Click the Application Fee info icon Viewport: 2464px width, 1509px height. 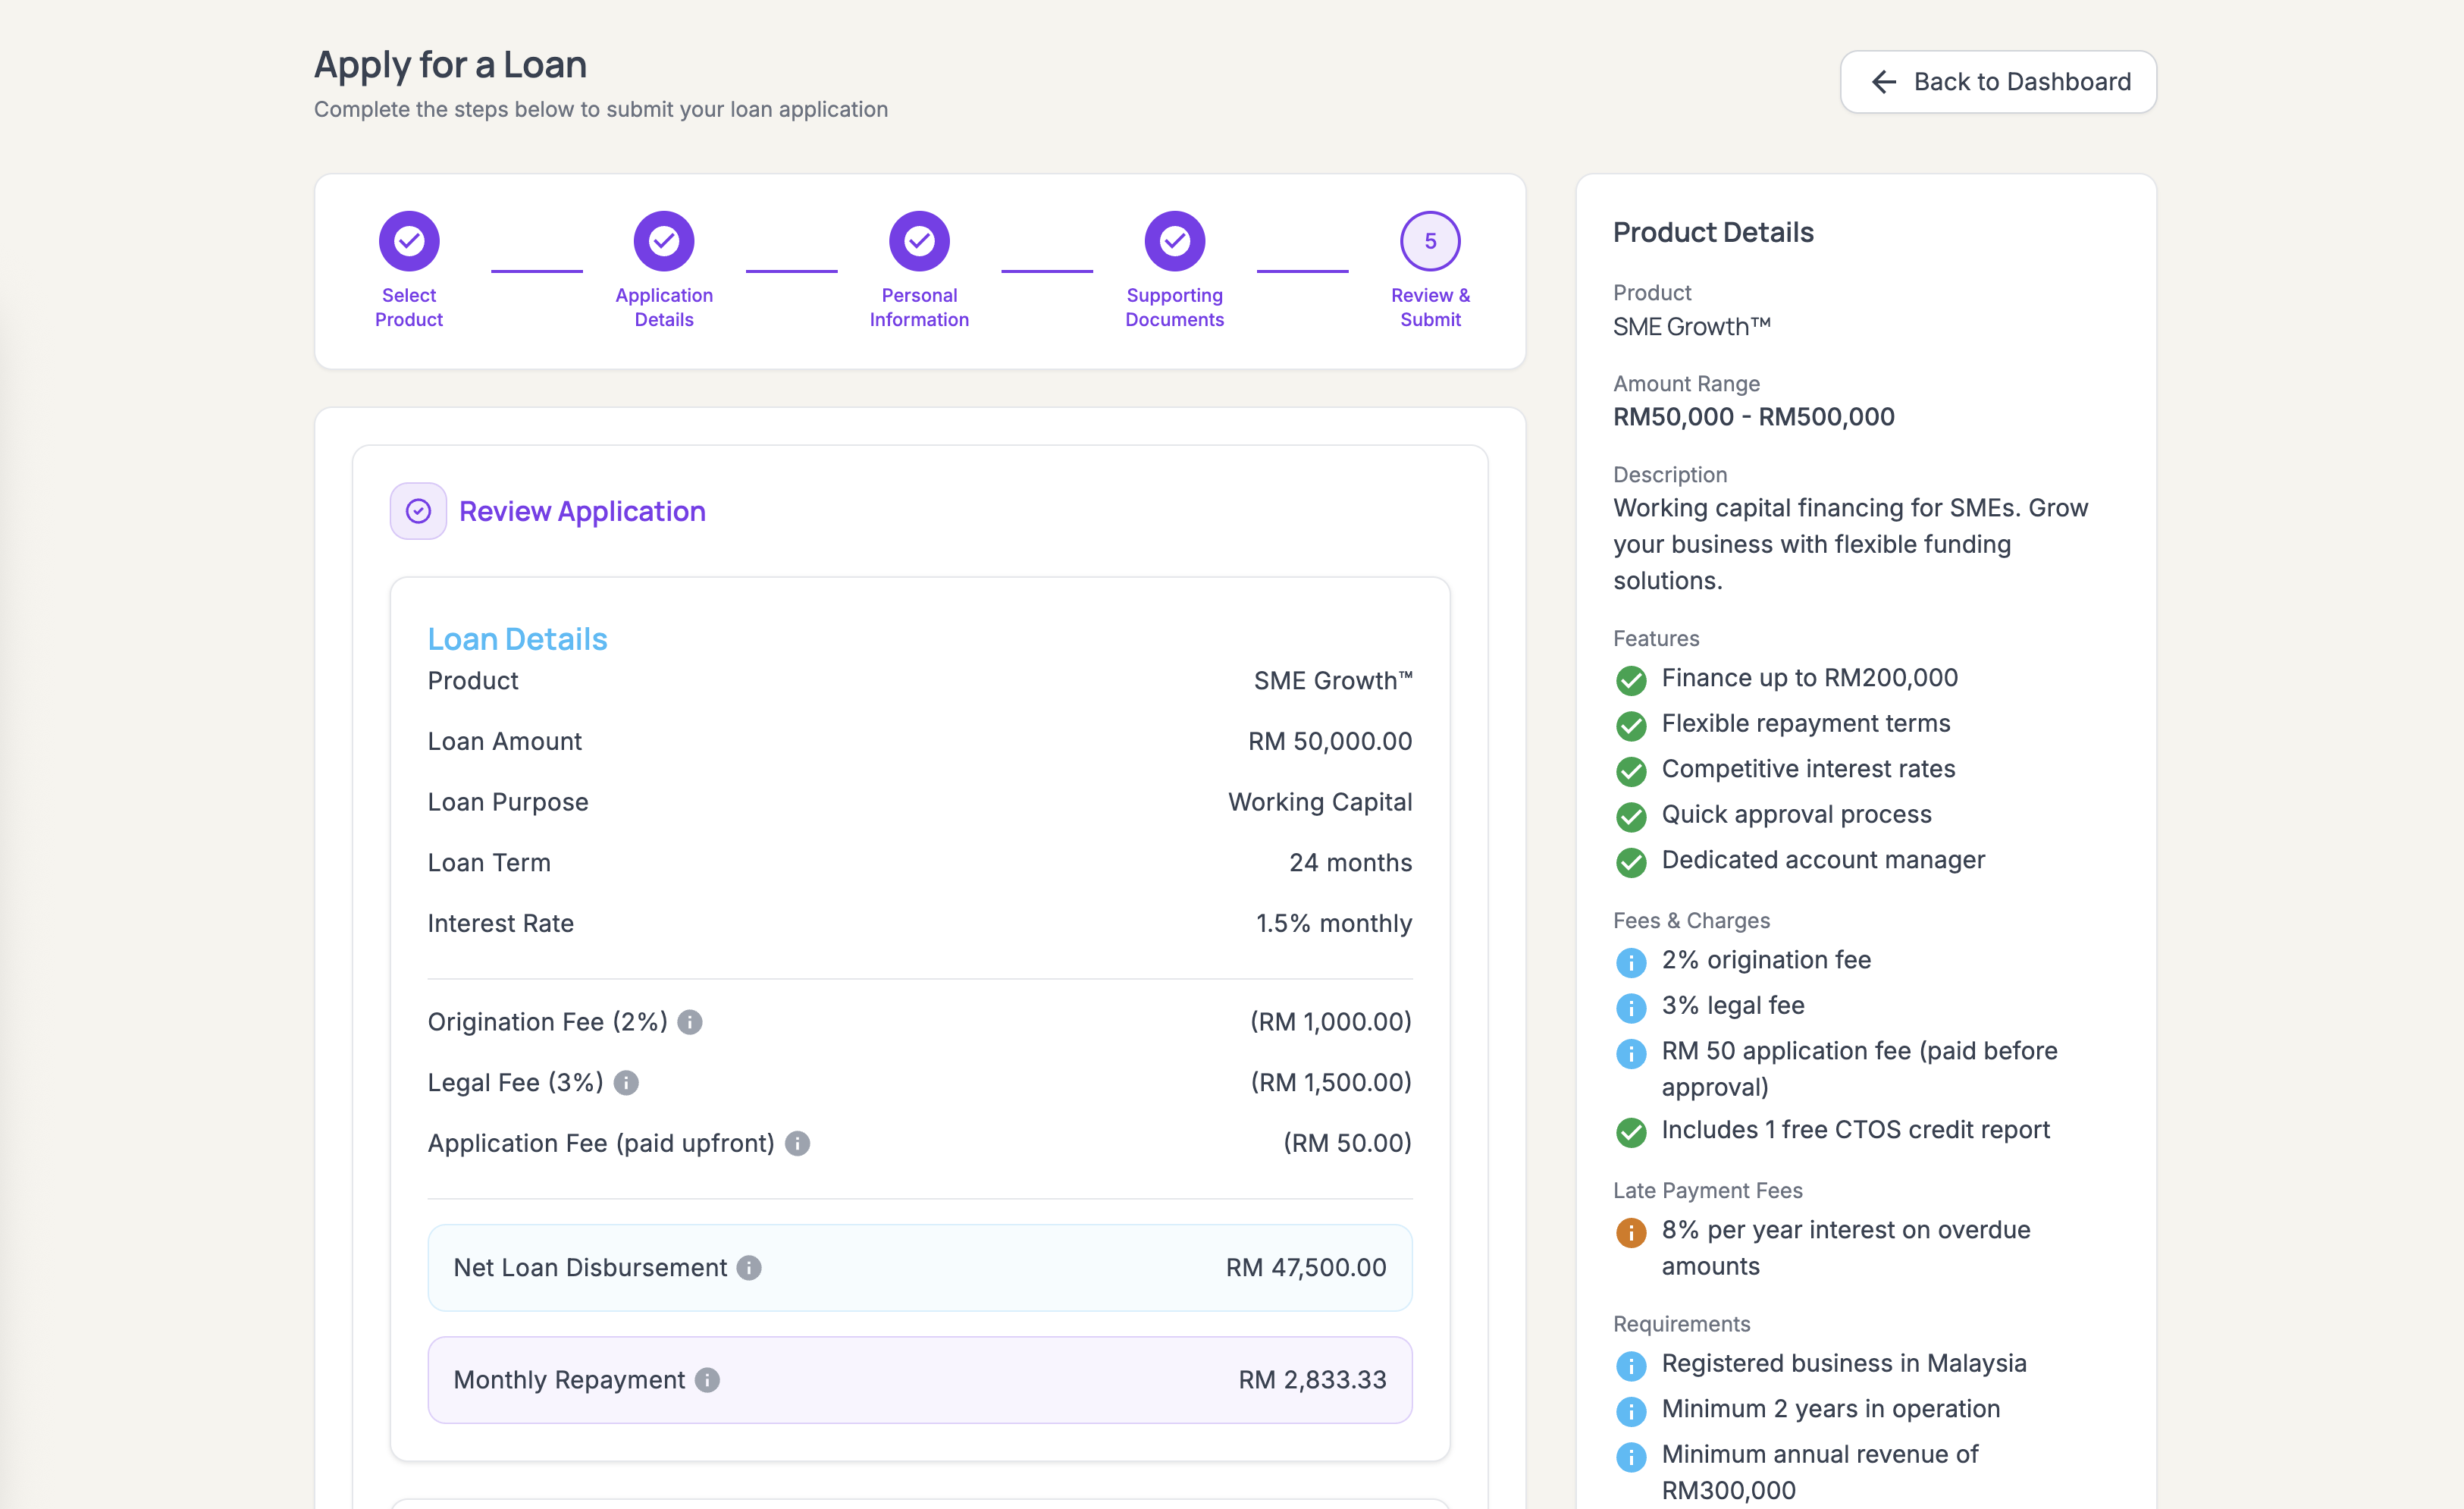pos(797,1143)
